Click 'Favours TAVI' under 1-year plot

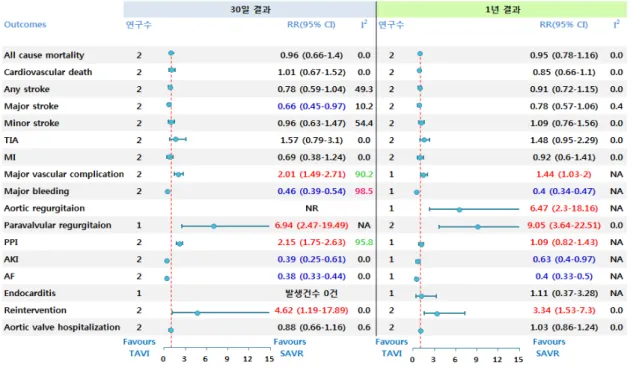tap(392, 347)
